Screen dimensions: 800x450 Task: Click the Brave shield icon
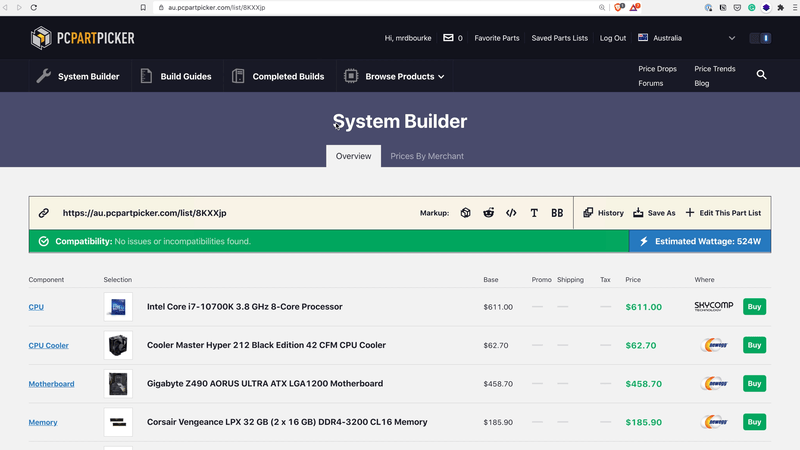coord(619,7)
